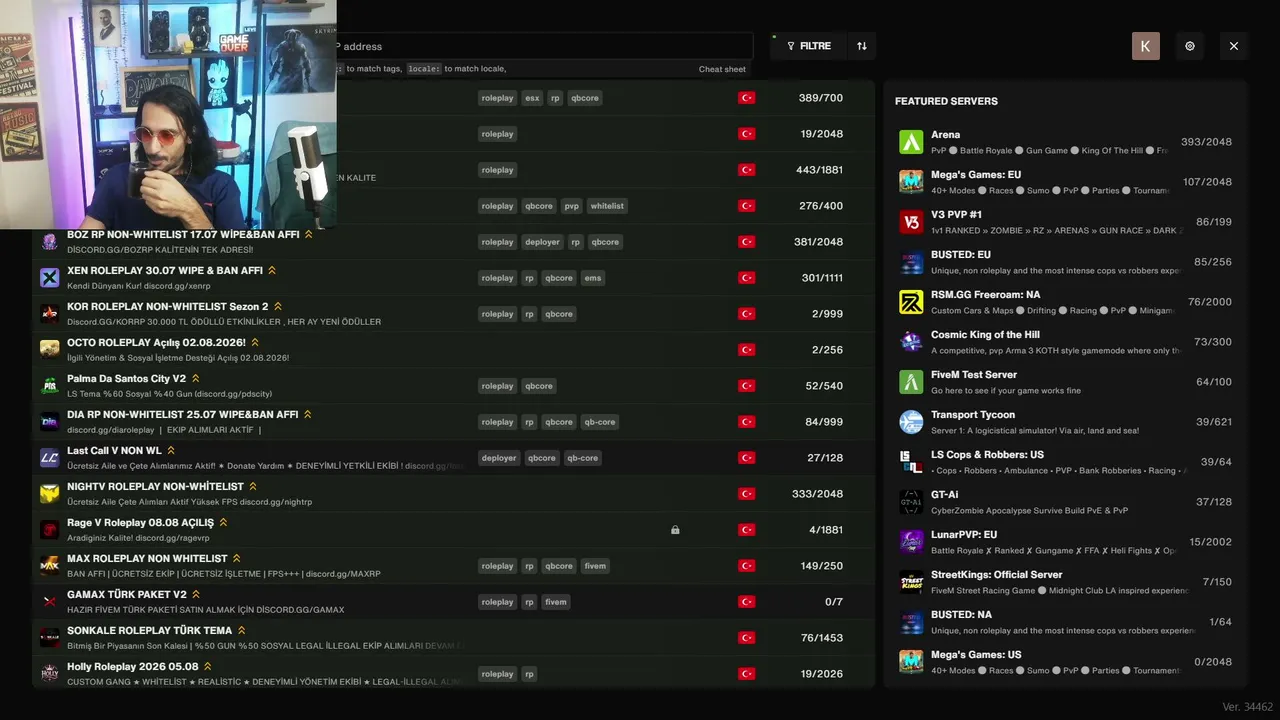Viewport: 1280px width, 720px height.
Task: Open the Cheat sheet link
Action: point(722,69)
